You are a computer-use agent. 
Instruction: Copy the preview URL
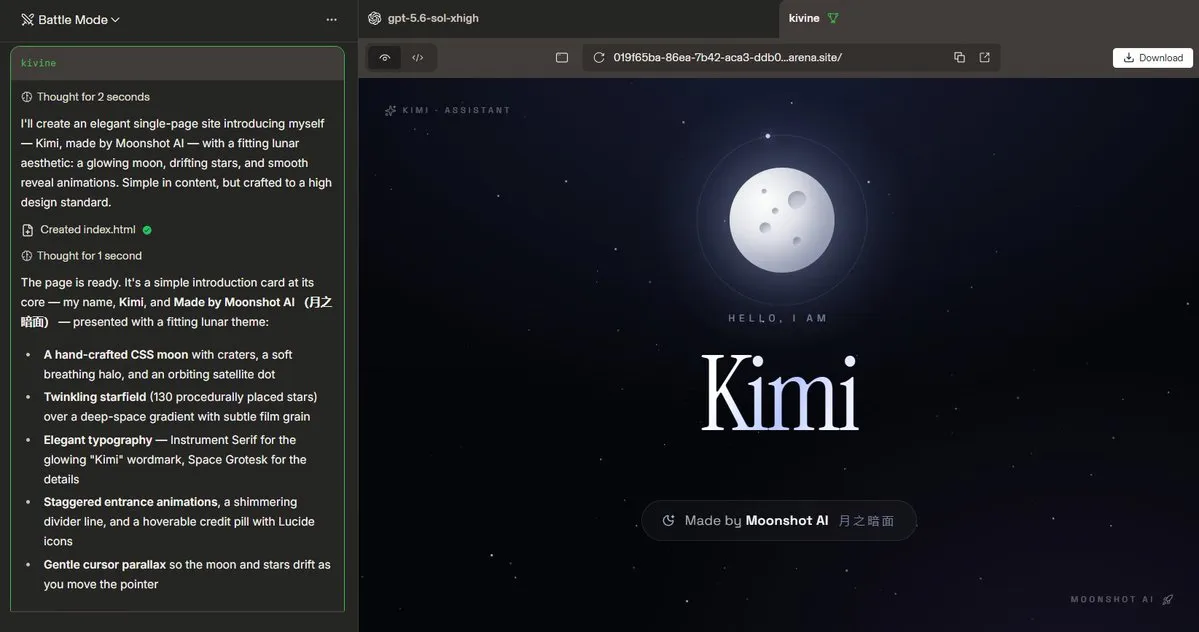(960, 57)
